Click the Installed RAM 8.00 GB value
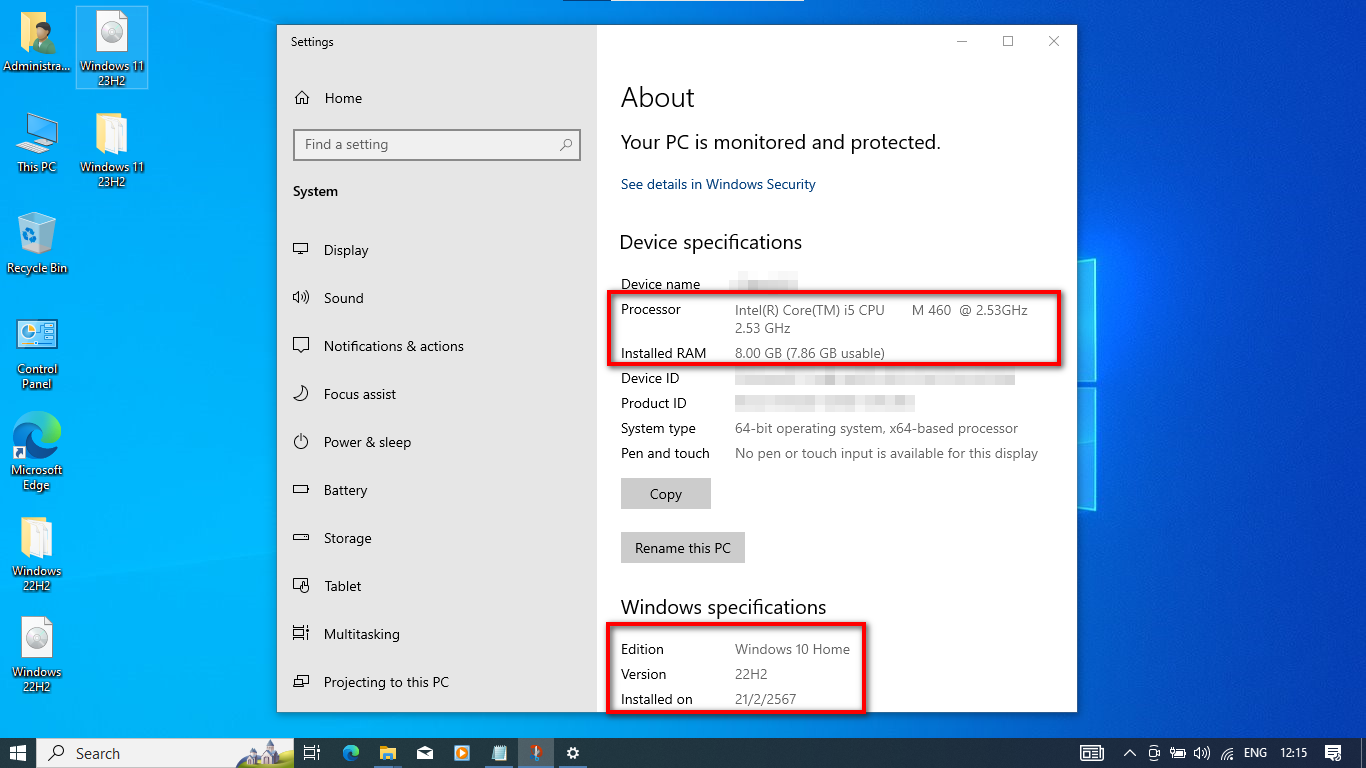This screenshot has height=768, width=1366. point(810,353)
